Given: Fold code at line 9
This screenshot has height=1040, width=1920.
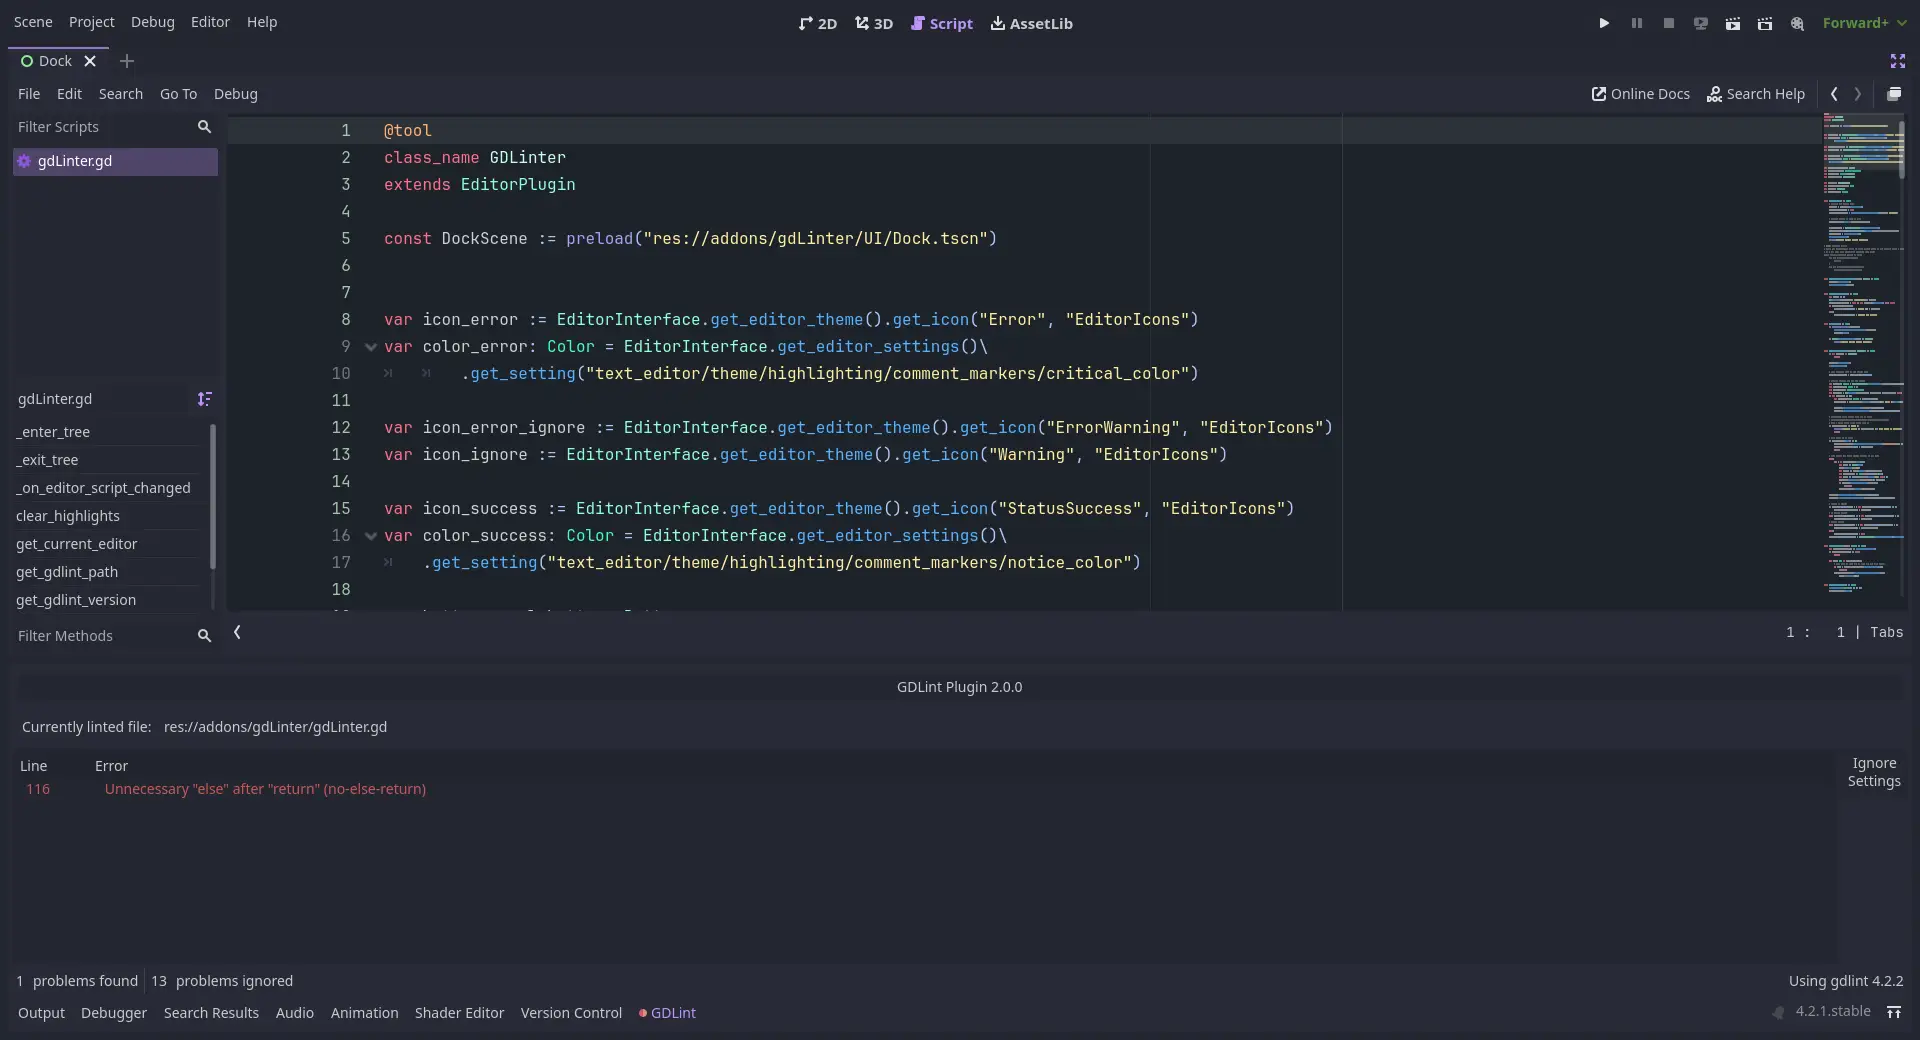Looking at the screenshot, I should (x=371, y=347).
